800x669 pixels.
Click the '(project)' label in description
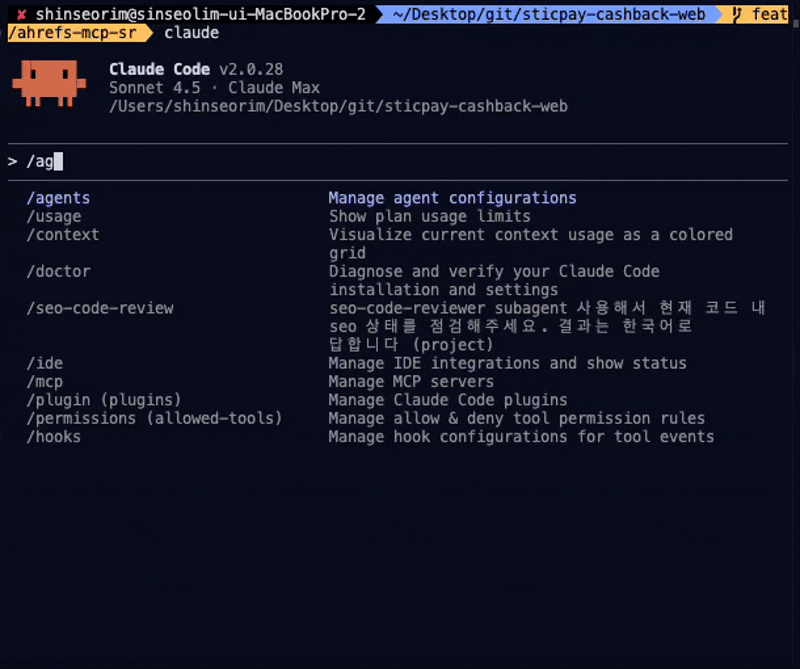click(453, 345)
